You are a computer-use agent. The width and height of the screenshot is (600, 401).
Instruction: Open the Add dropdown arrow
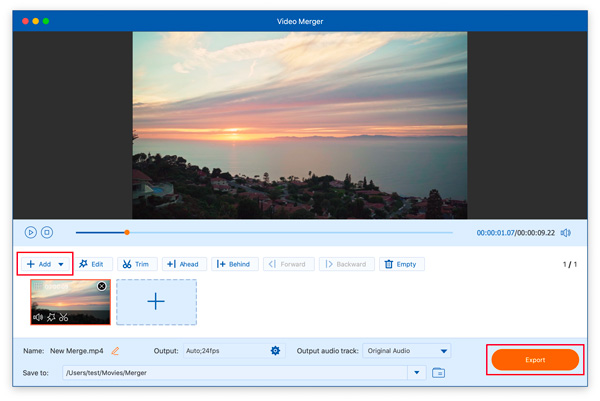(x=61, y=264)
